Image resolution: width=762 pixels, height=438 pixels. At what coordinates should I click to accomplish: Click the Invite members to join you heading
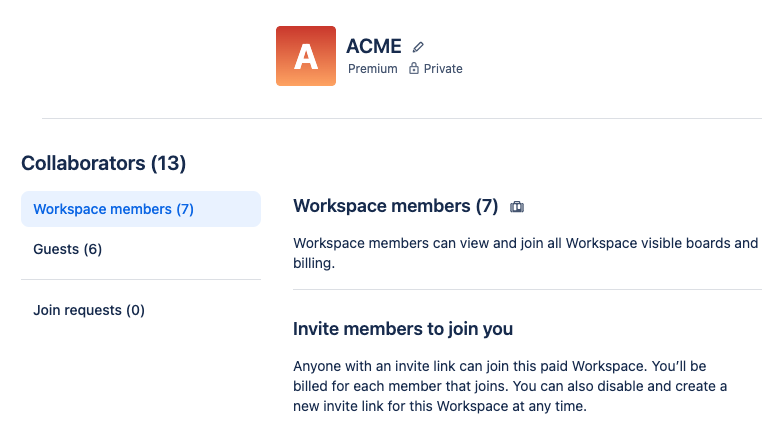pyautogui.click(x=403, y=328)
